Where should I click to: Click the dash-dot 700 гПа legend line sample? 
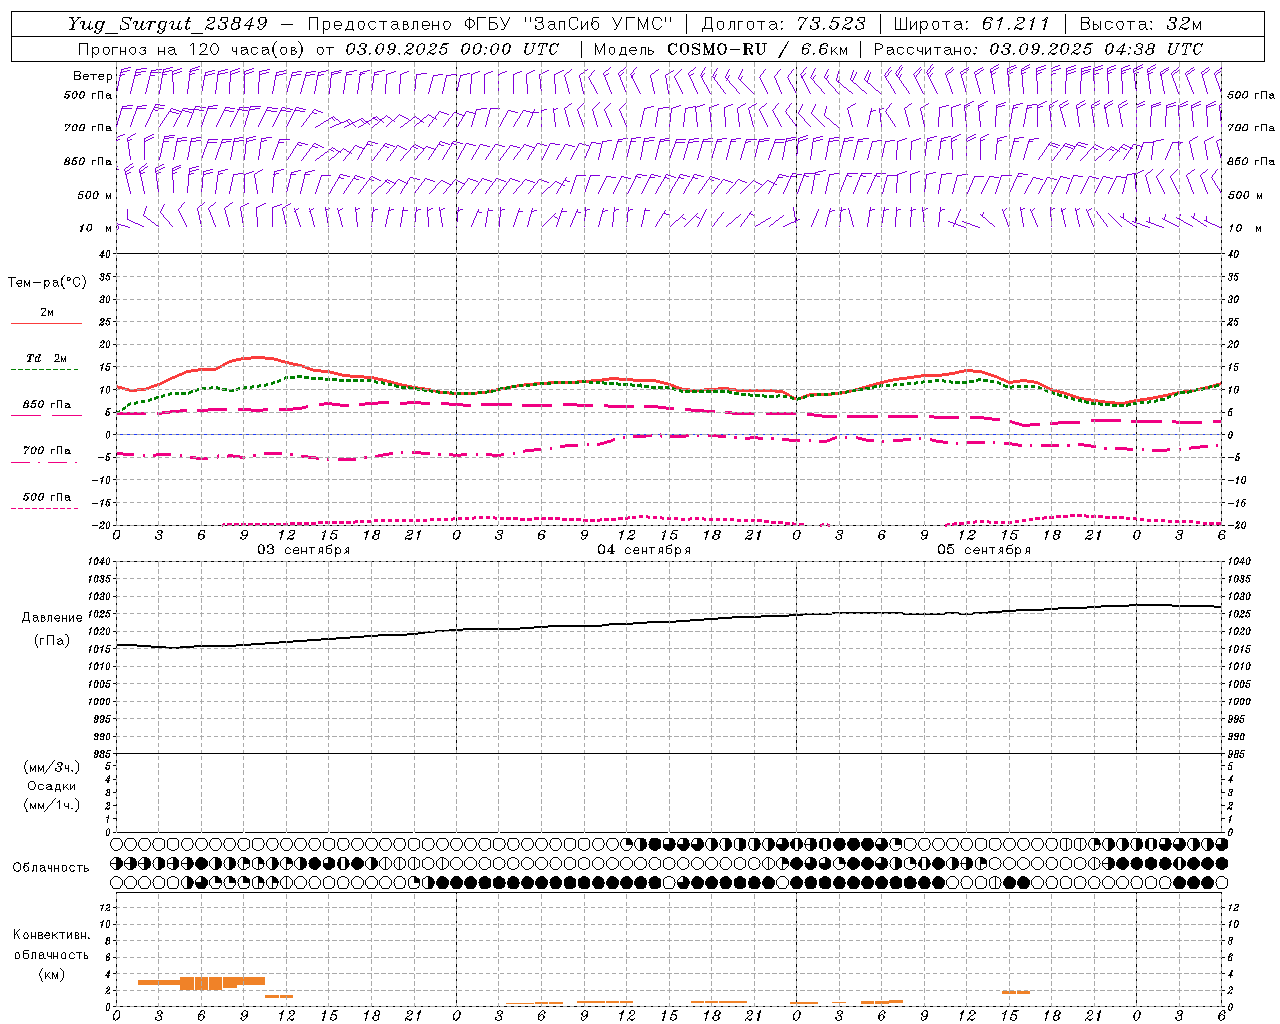pos(45,462)
